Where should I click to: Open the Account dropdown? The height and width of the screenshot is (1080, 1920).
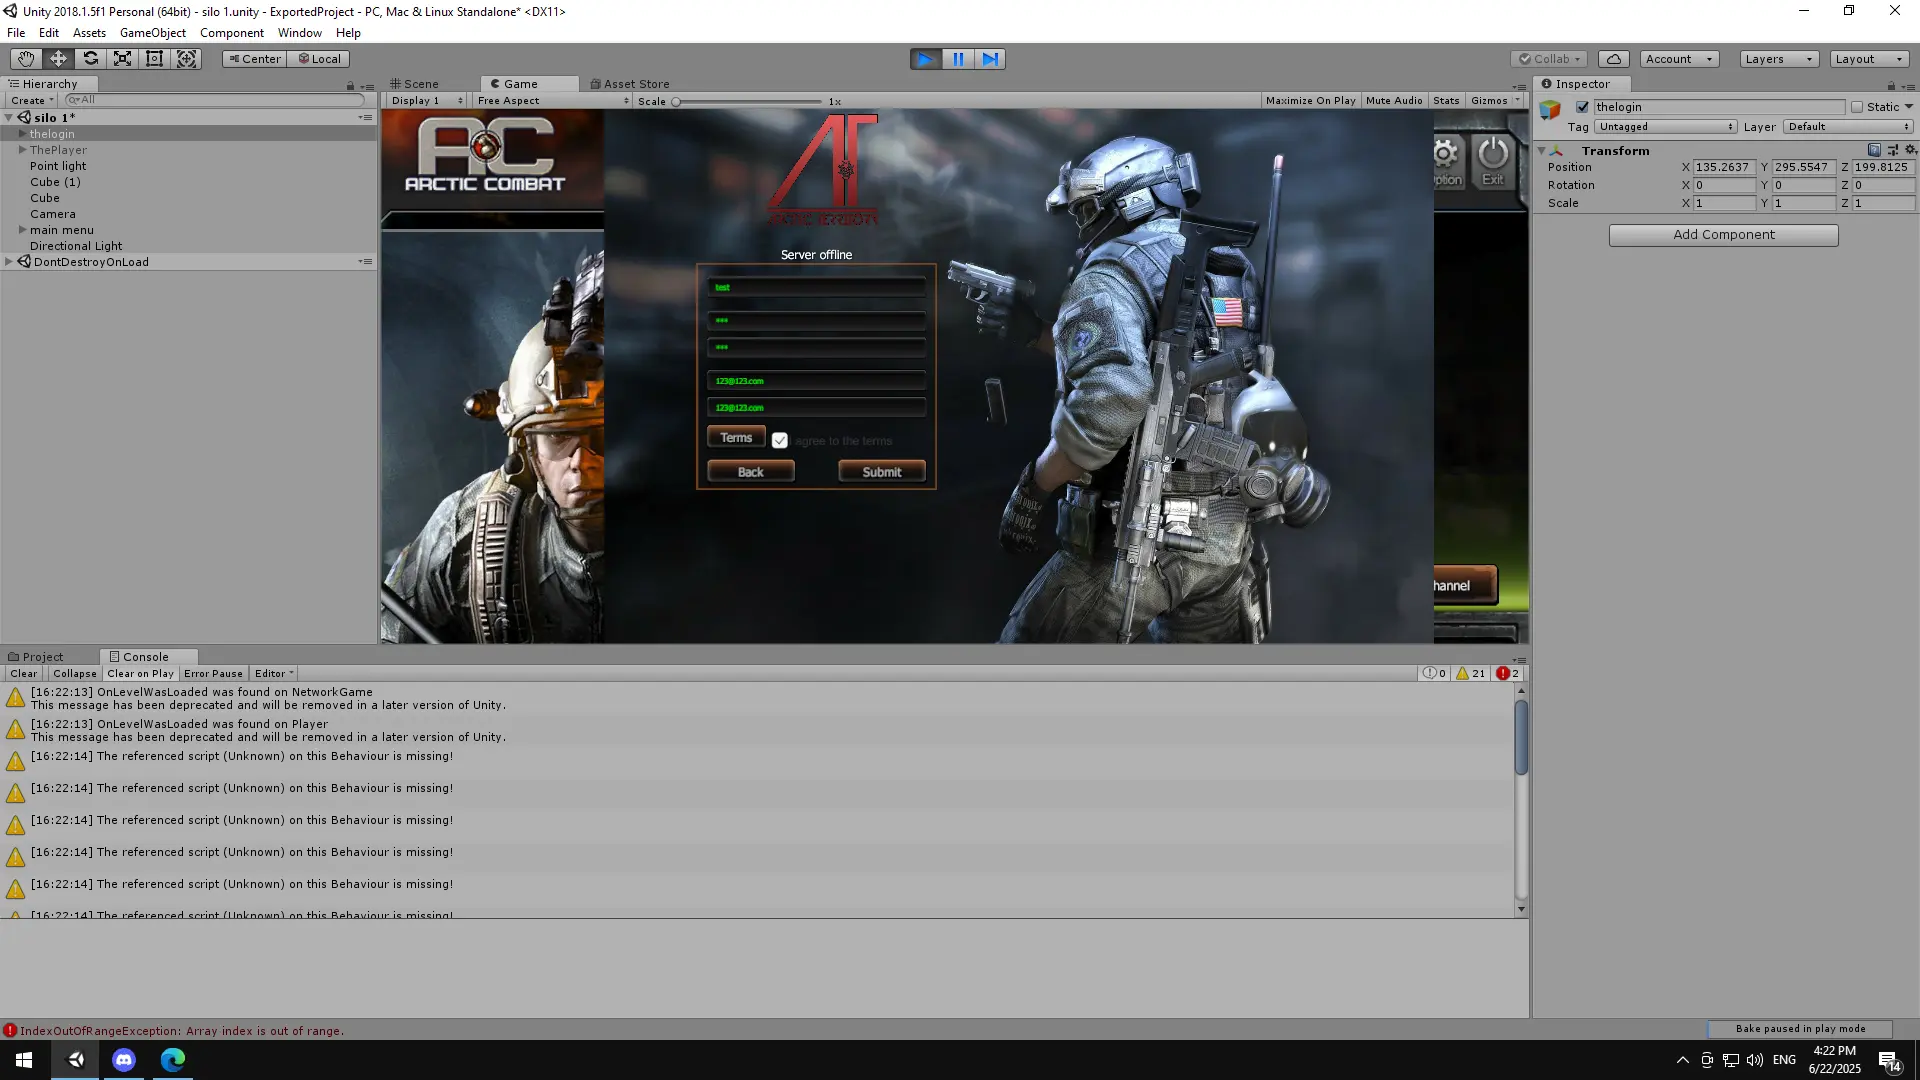[x=1679, y=59]
